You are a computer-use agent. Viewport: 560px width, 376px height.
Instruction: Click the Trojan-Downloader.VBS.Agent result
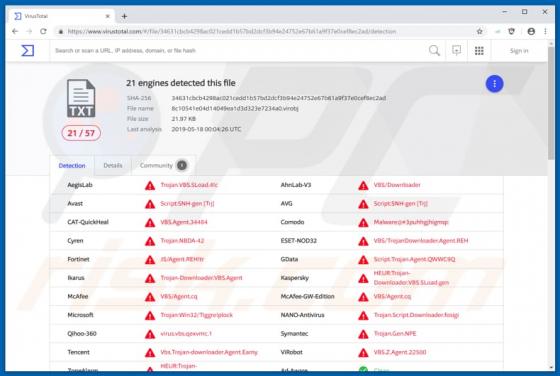click(201, 278)
